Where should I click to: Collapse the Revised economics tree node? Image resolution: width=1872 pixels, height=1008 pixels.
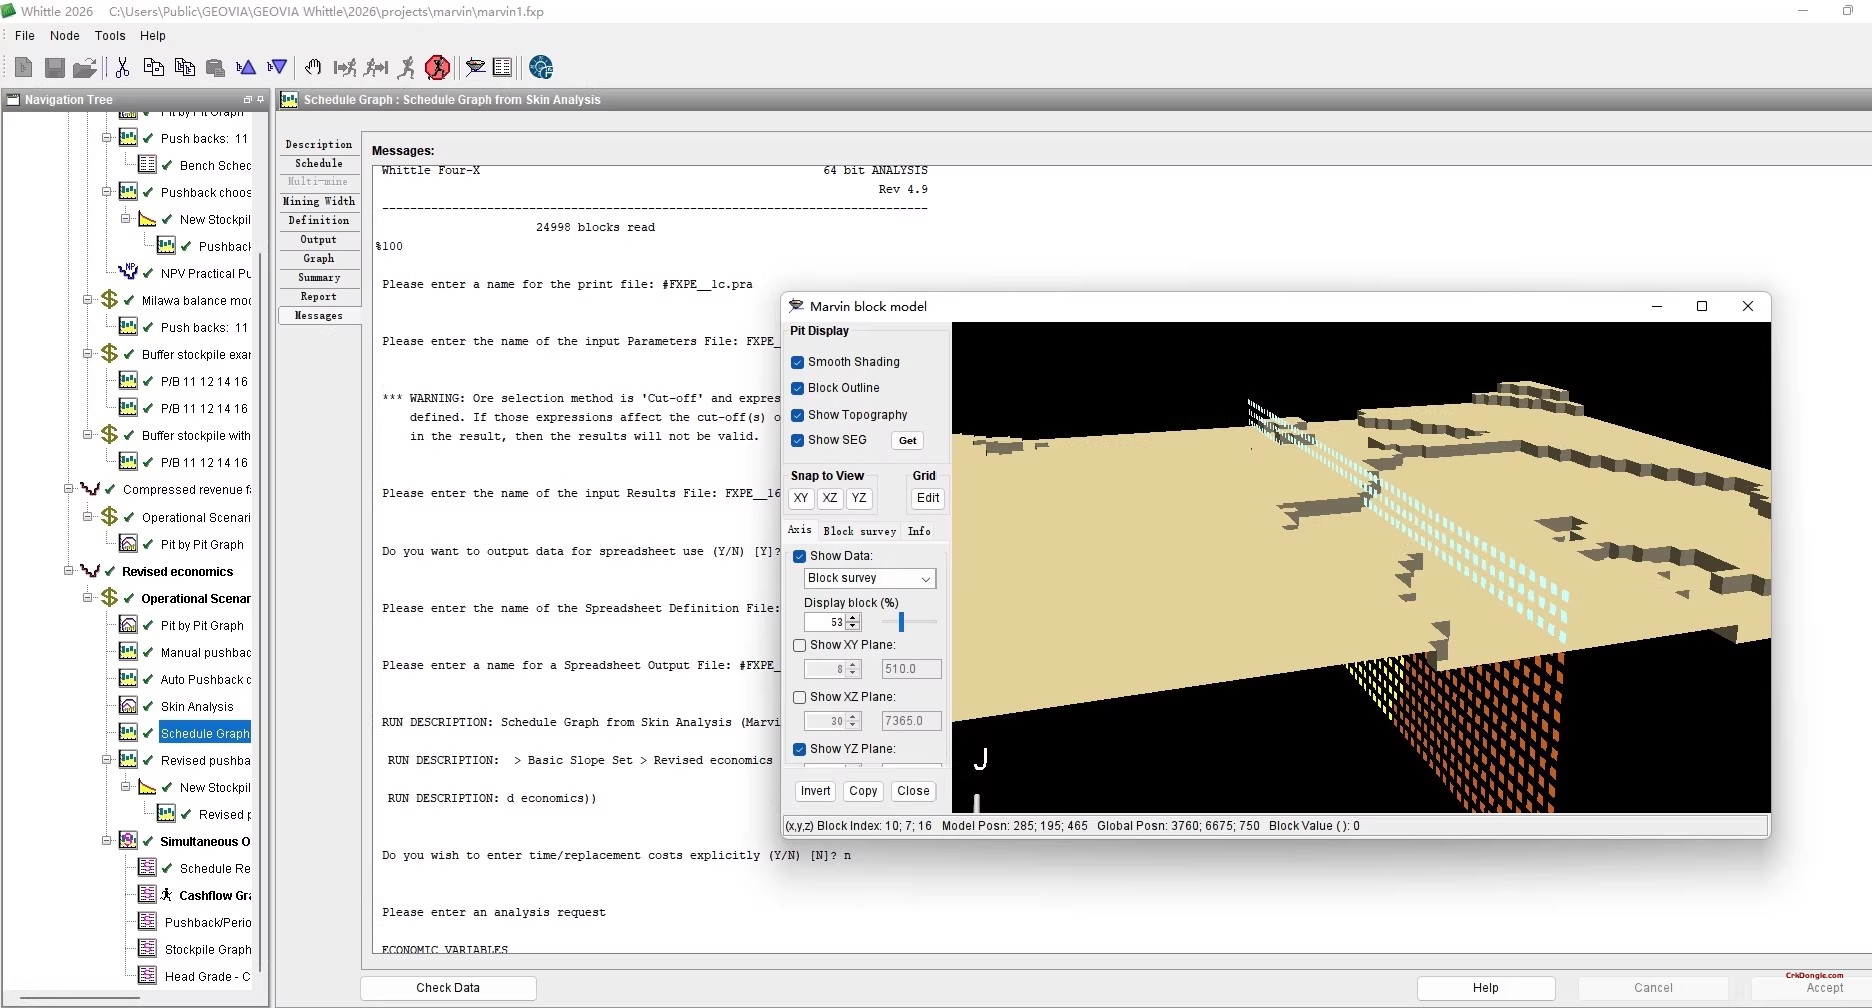[69, 571]
